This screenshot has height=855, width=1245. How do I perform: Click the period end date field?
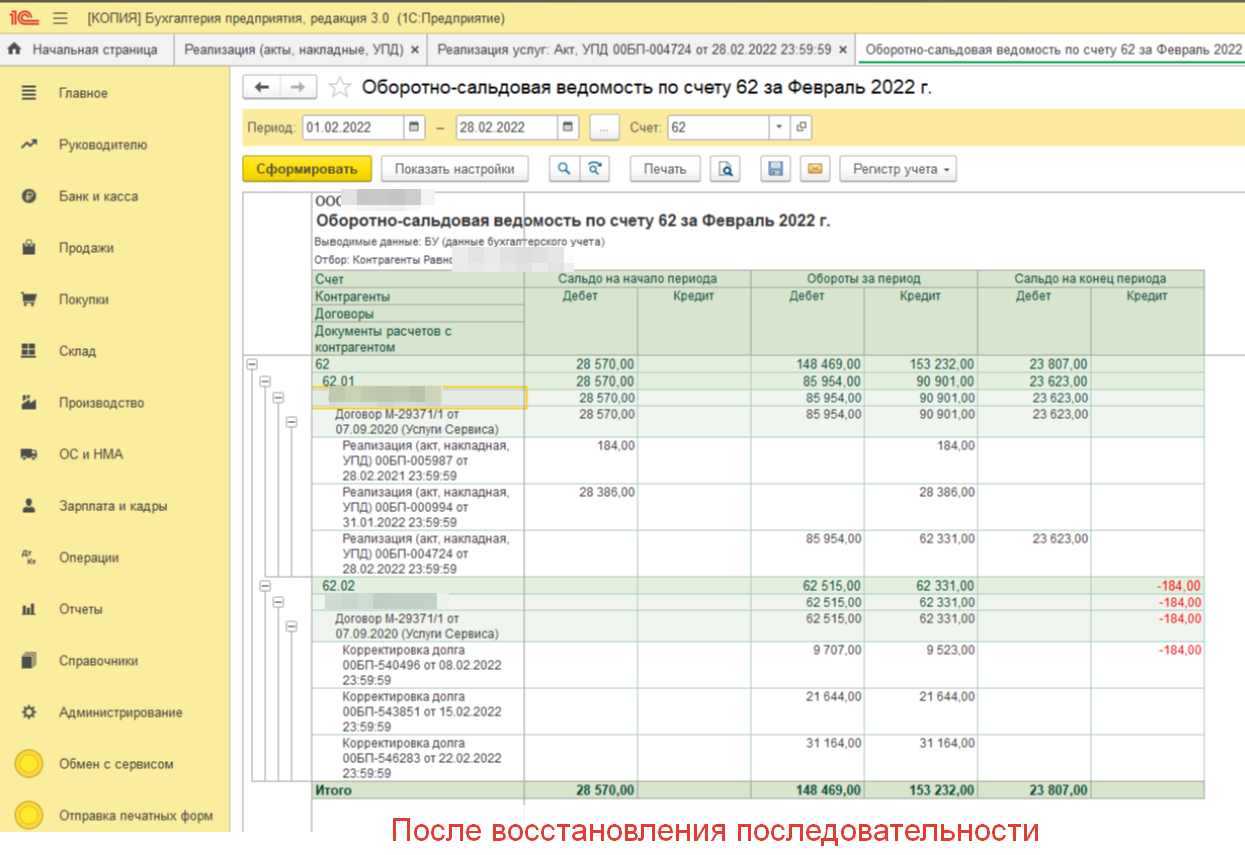507,128
